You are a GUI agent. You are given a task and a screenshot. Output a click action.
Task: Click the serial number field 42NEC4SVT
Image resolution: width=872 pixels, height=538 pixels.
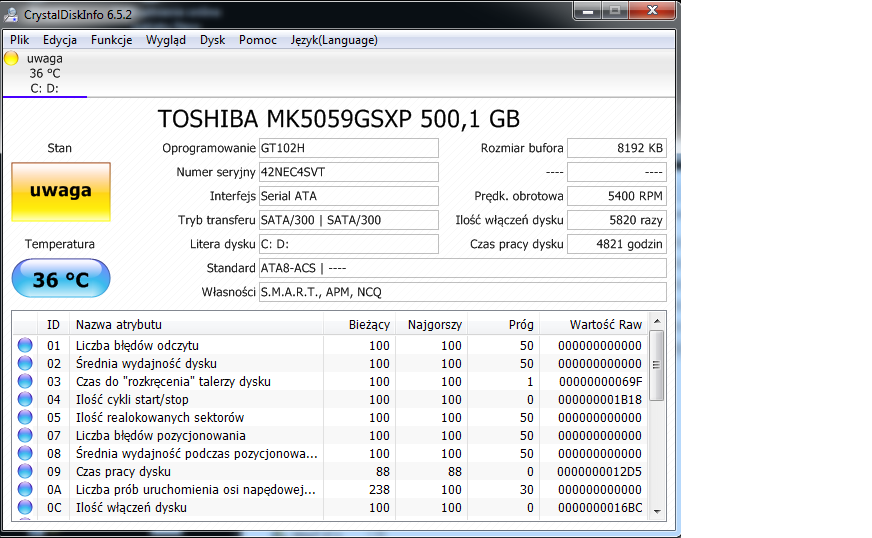349,172
